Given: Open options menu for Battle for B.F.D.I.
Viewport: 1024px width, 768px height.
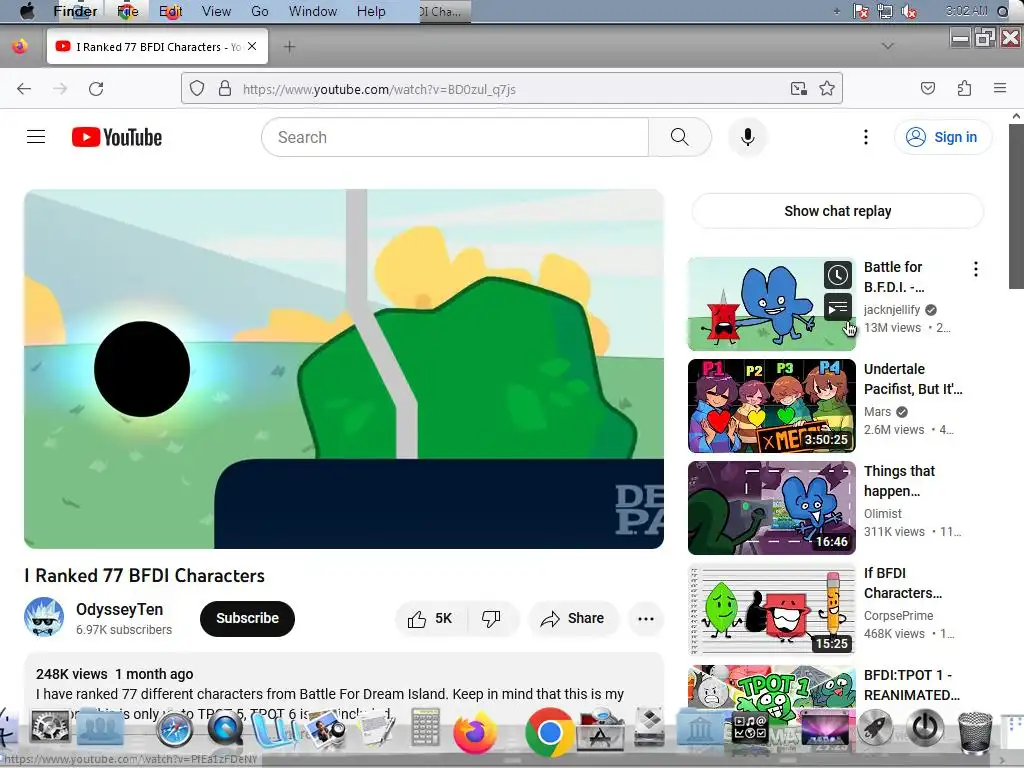Looking at the screenshot, I should pyautogui.click(x=976, y=269).
